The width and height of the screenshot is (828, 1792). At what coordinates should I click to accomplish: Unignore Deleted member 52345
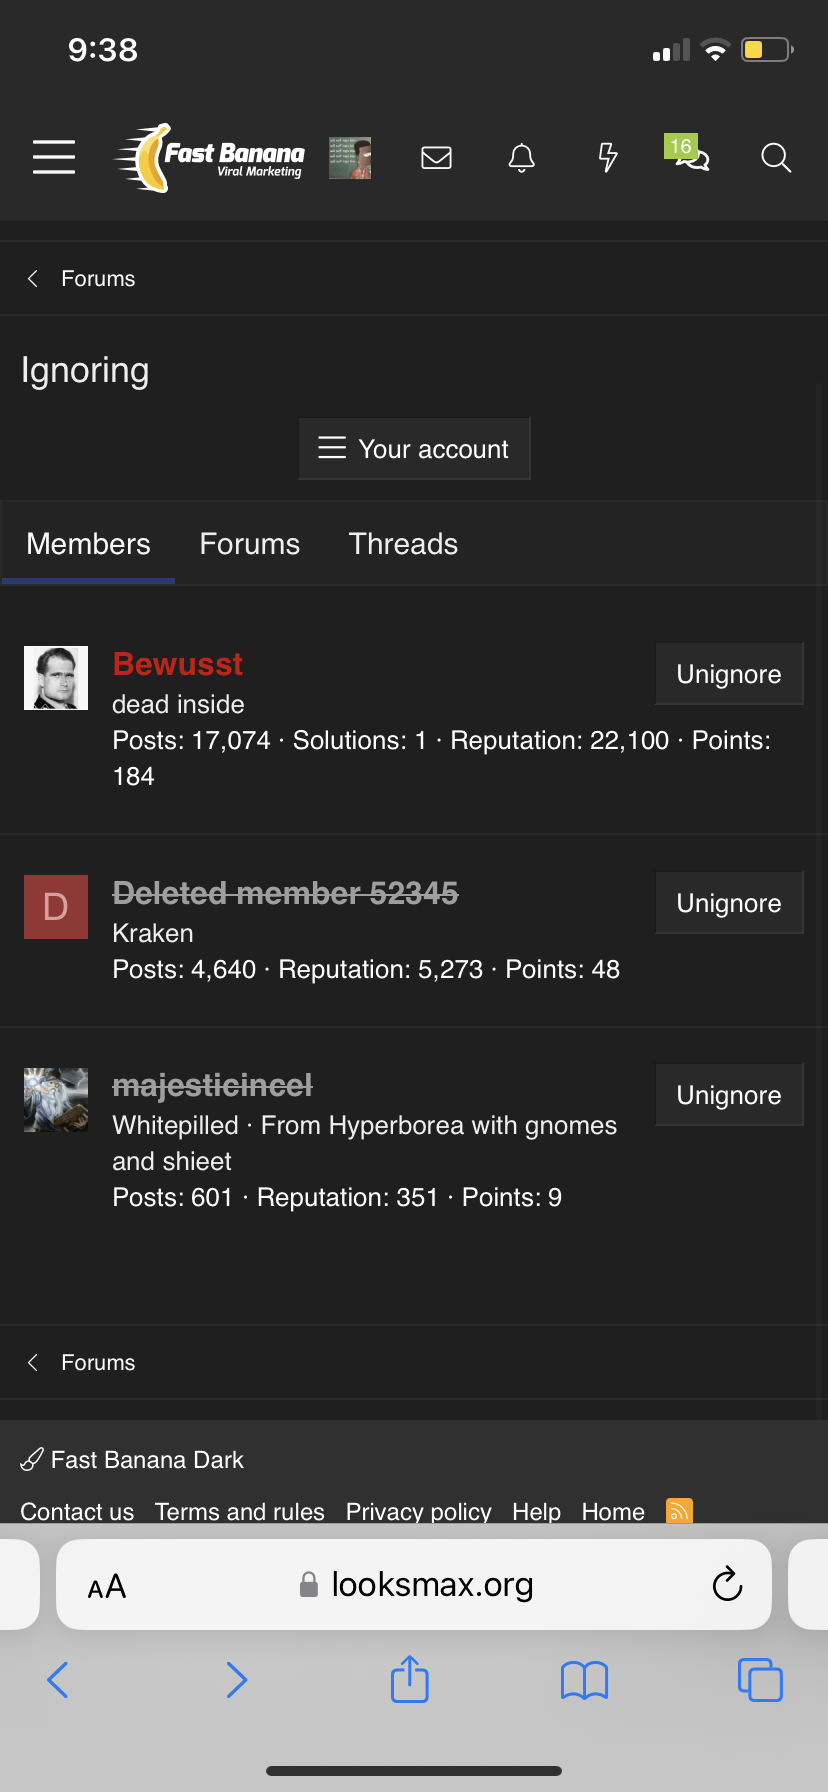point(729,903)
